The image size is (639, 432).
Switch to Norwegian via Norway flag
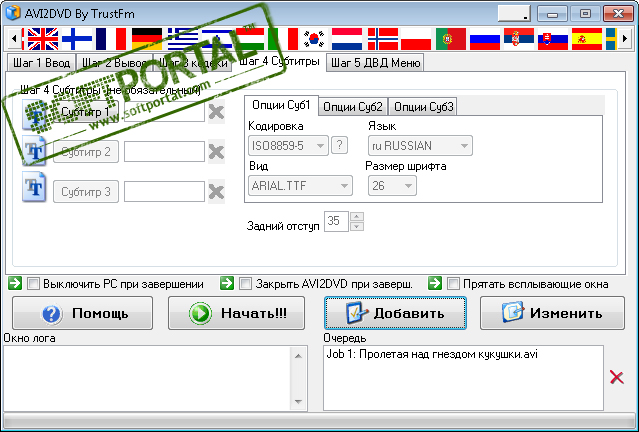click(x=383, y=39)
